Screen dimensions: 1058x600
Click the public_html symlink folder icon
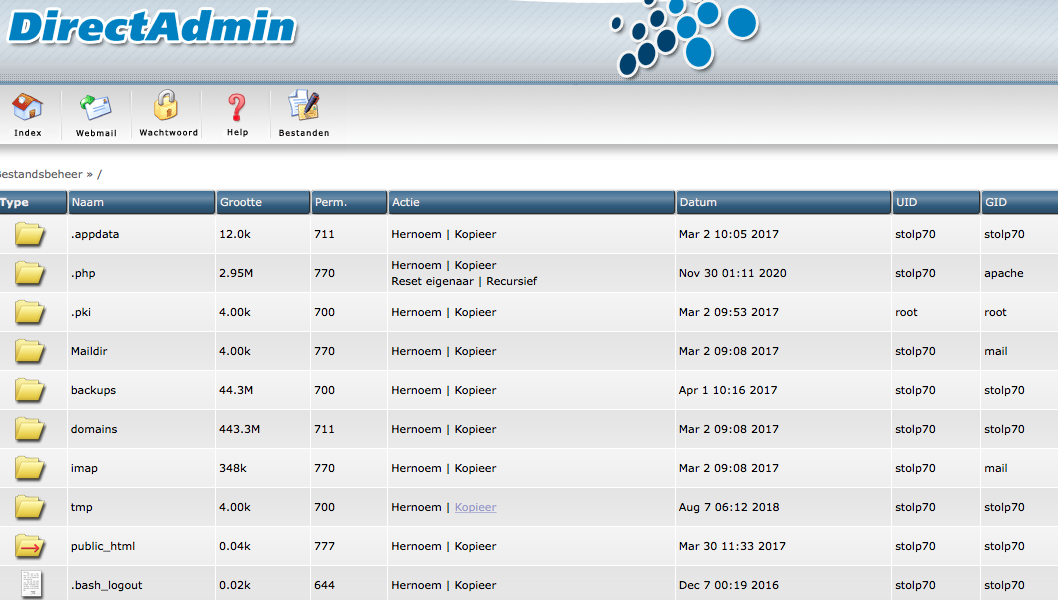30,547
